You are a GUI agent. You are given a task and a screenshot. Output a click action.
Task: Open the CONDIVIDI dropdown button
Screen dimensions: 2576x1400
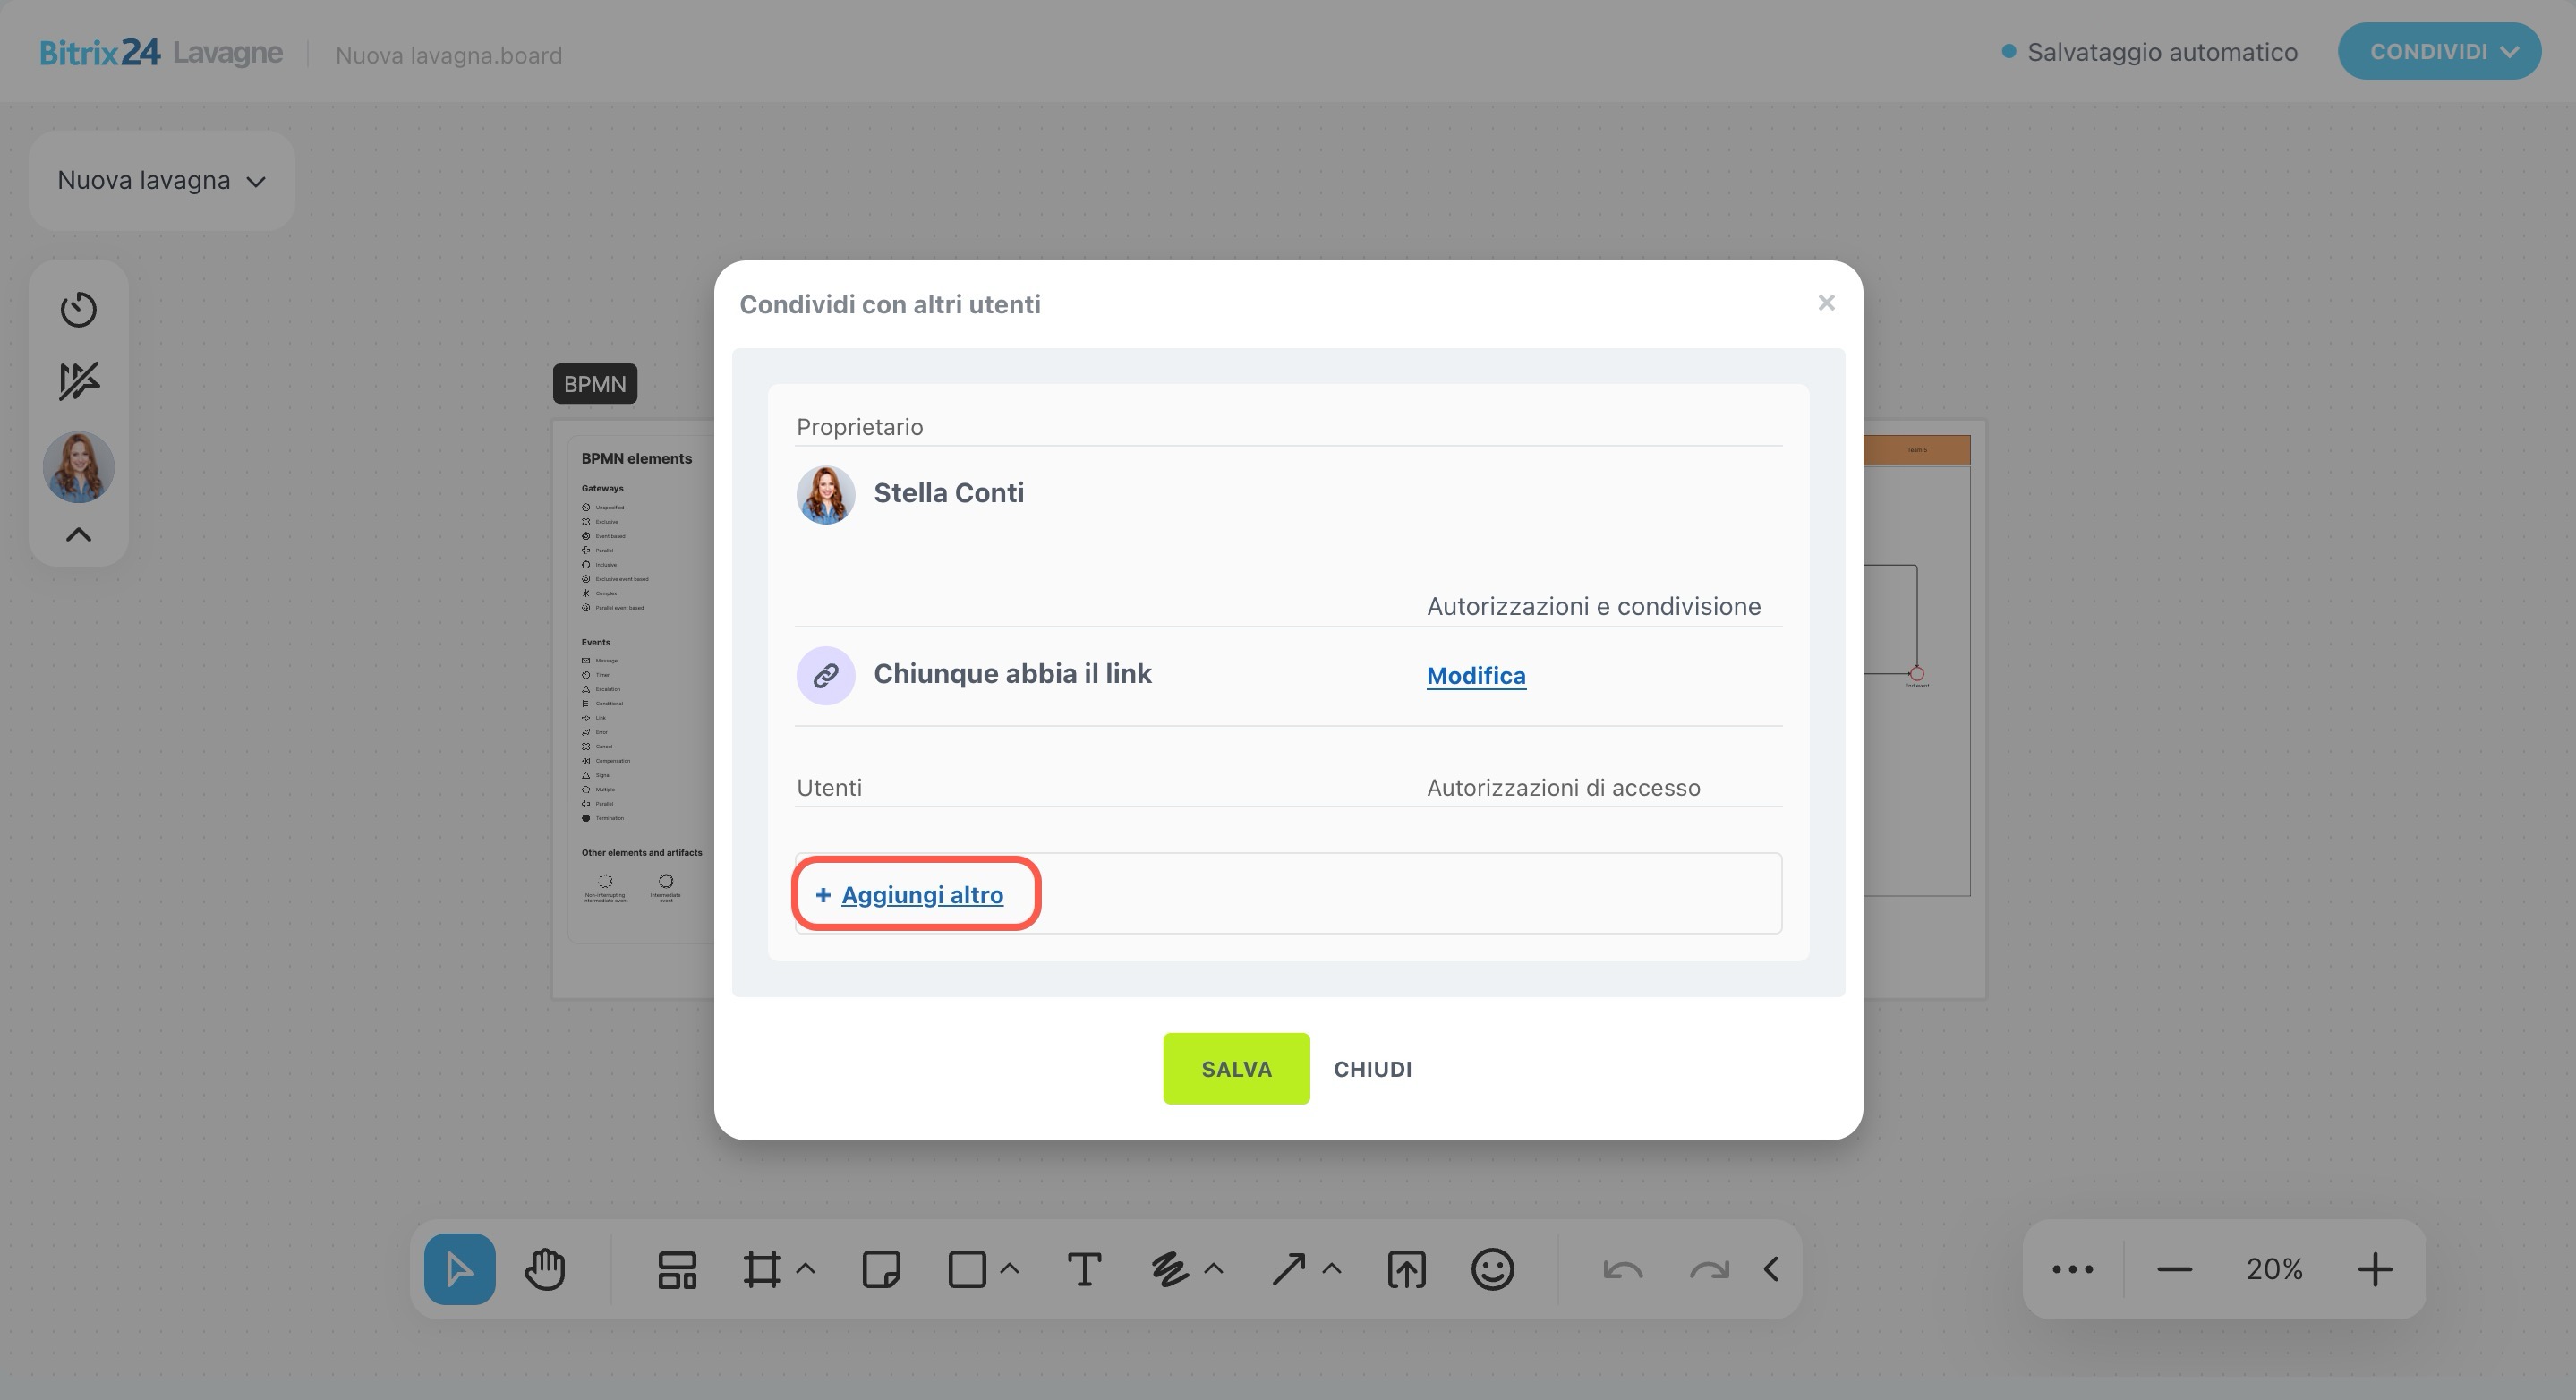coord(2439,52)
